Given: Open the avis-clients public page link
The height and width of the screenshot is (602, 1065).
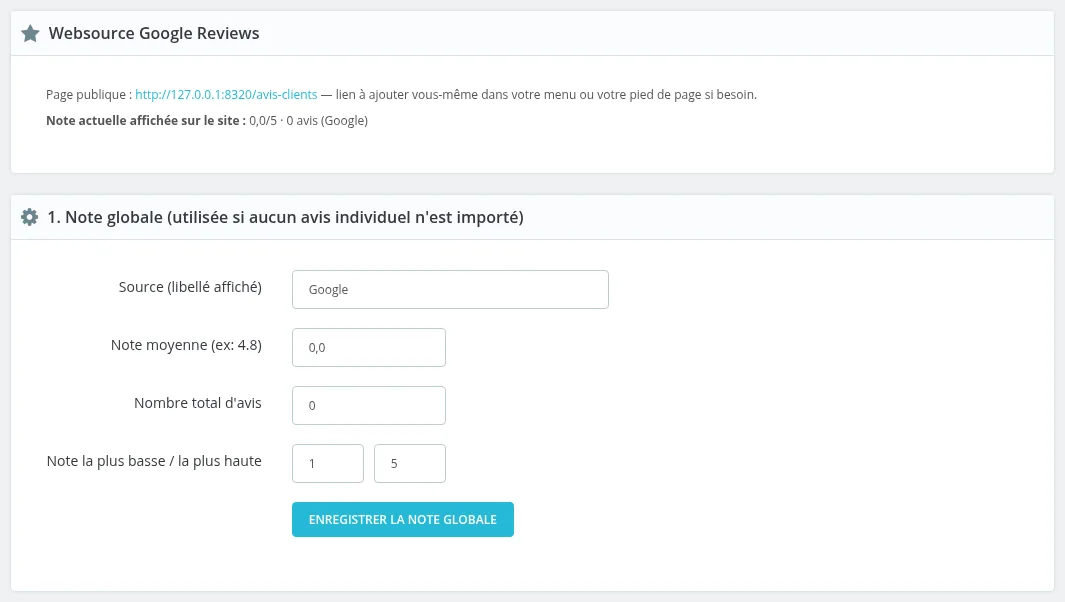Looking at the screenshot, I should pyautogui.click(x=226, y=94).
